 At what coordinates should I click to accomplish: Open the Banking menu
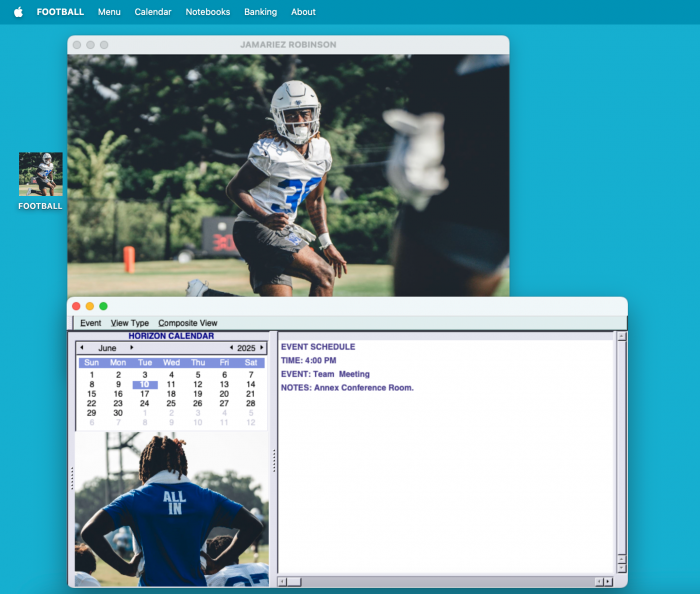(x=260, y=12)
